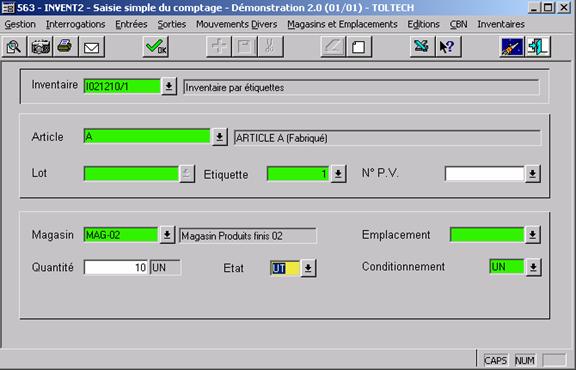
Task: Click the green Excel export icon
Action: (422, 47)
